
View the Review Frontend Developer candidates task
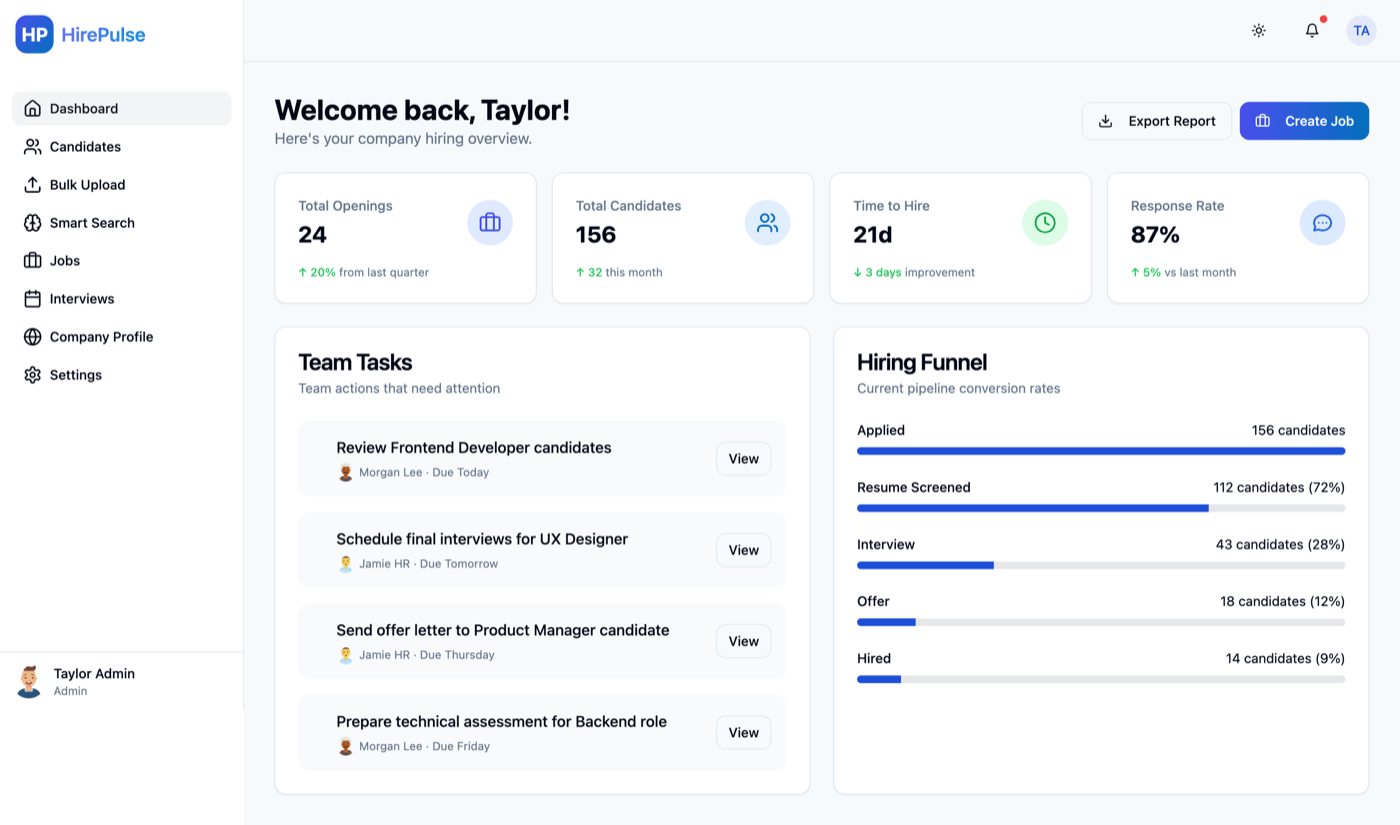coord(743,458)
